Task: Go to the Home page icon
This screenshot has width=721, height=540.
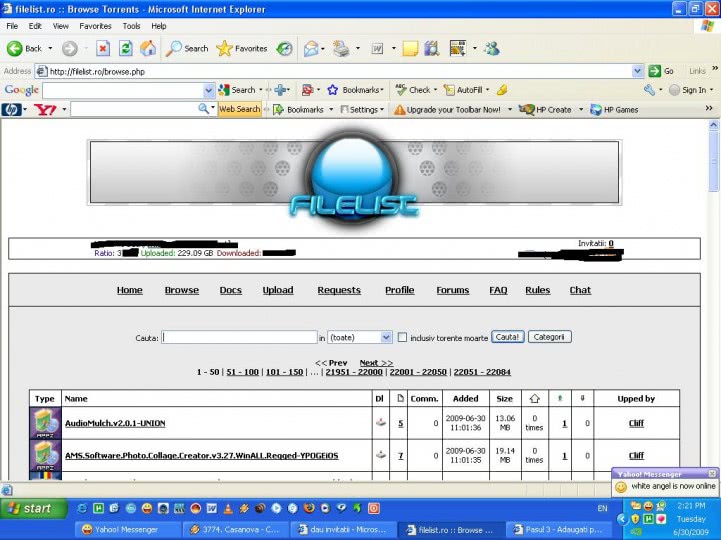Action: click(148, 48)
